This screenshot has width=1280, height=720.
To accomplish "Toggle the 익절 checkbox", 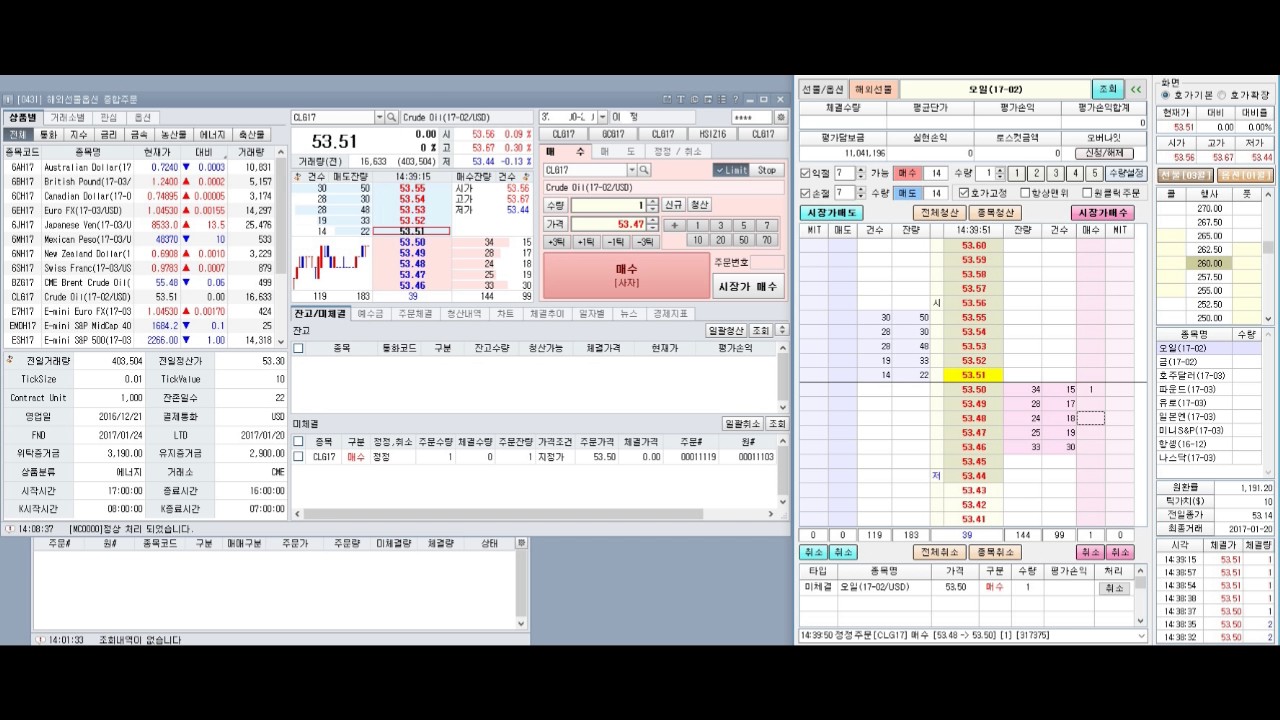I will (806, 174).
